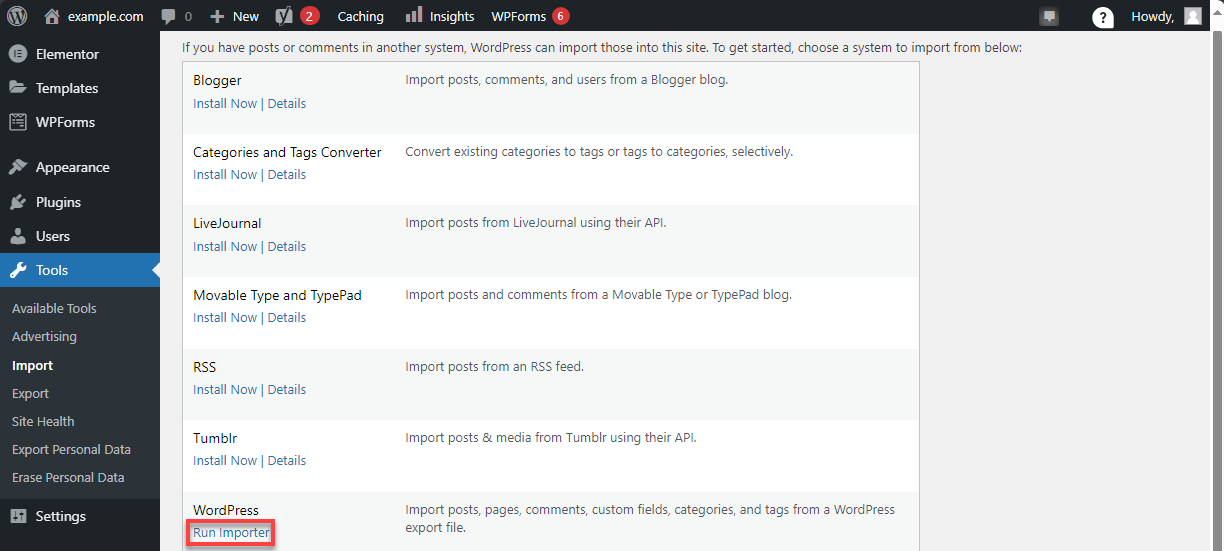
Task: Open the notification message icon in admin bar
Action: coord(1049,16)
